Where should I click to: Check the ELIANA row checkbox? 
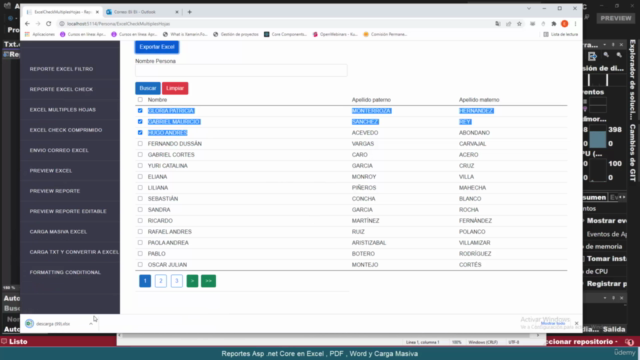pos(140,177)
